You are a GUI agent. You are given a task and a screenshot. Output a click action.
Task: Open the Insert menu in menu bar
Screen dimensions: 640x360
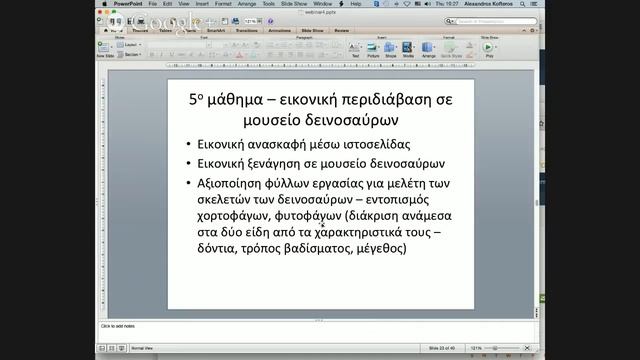(202, 4)
